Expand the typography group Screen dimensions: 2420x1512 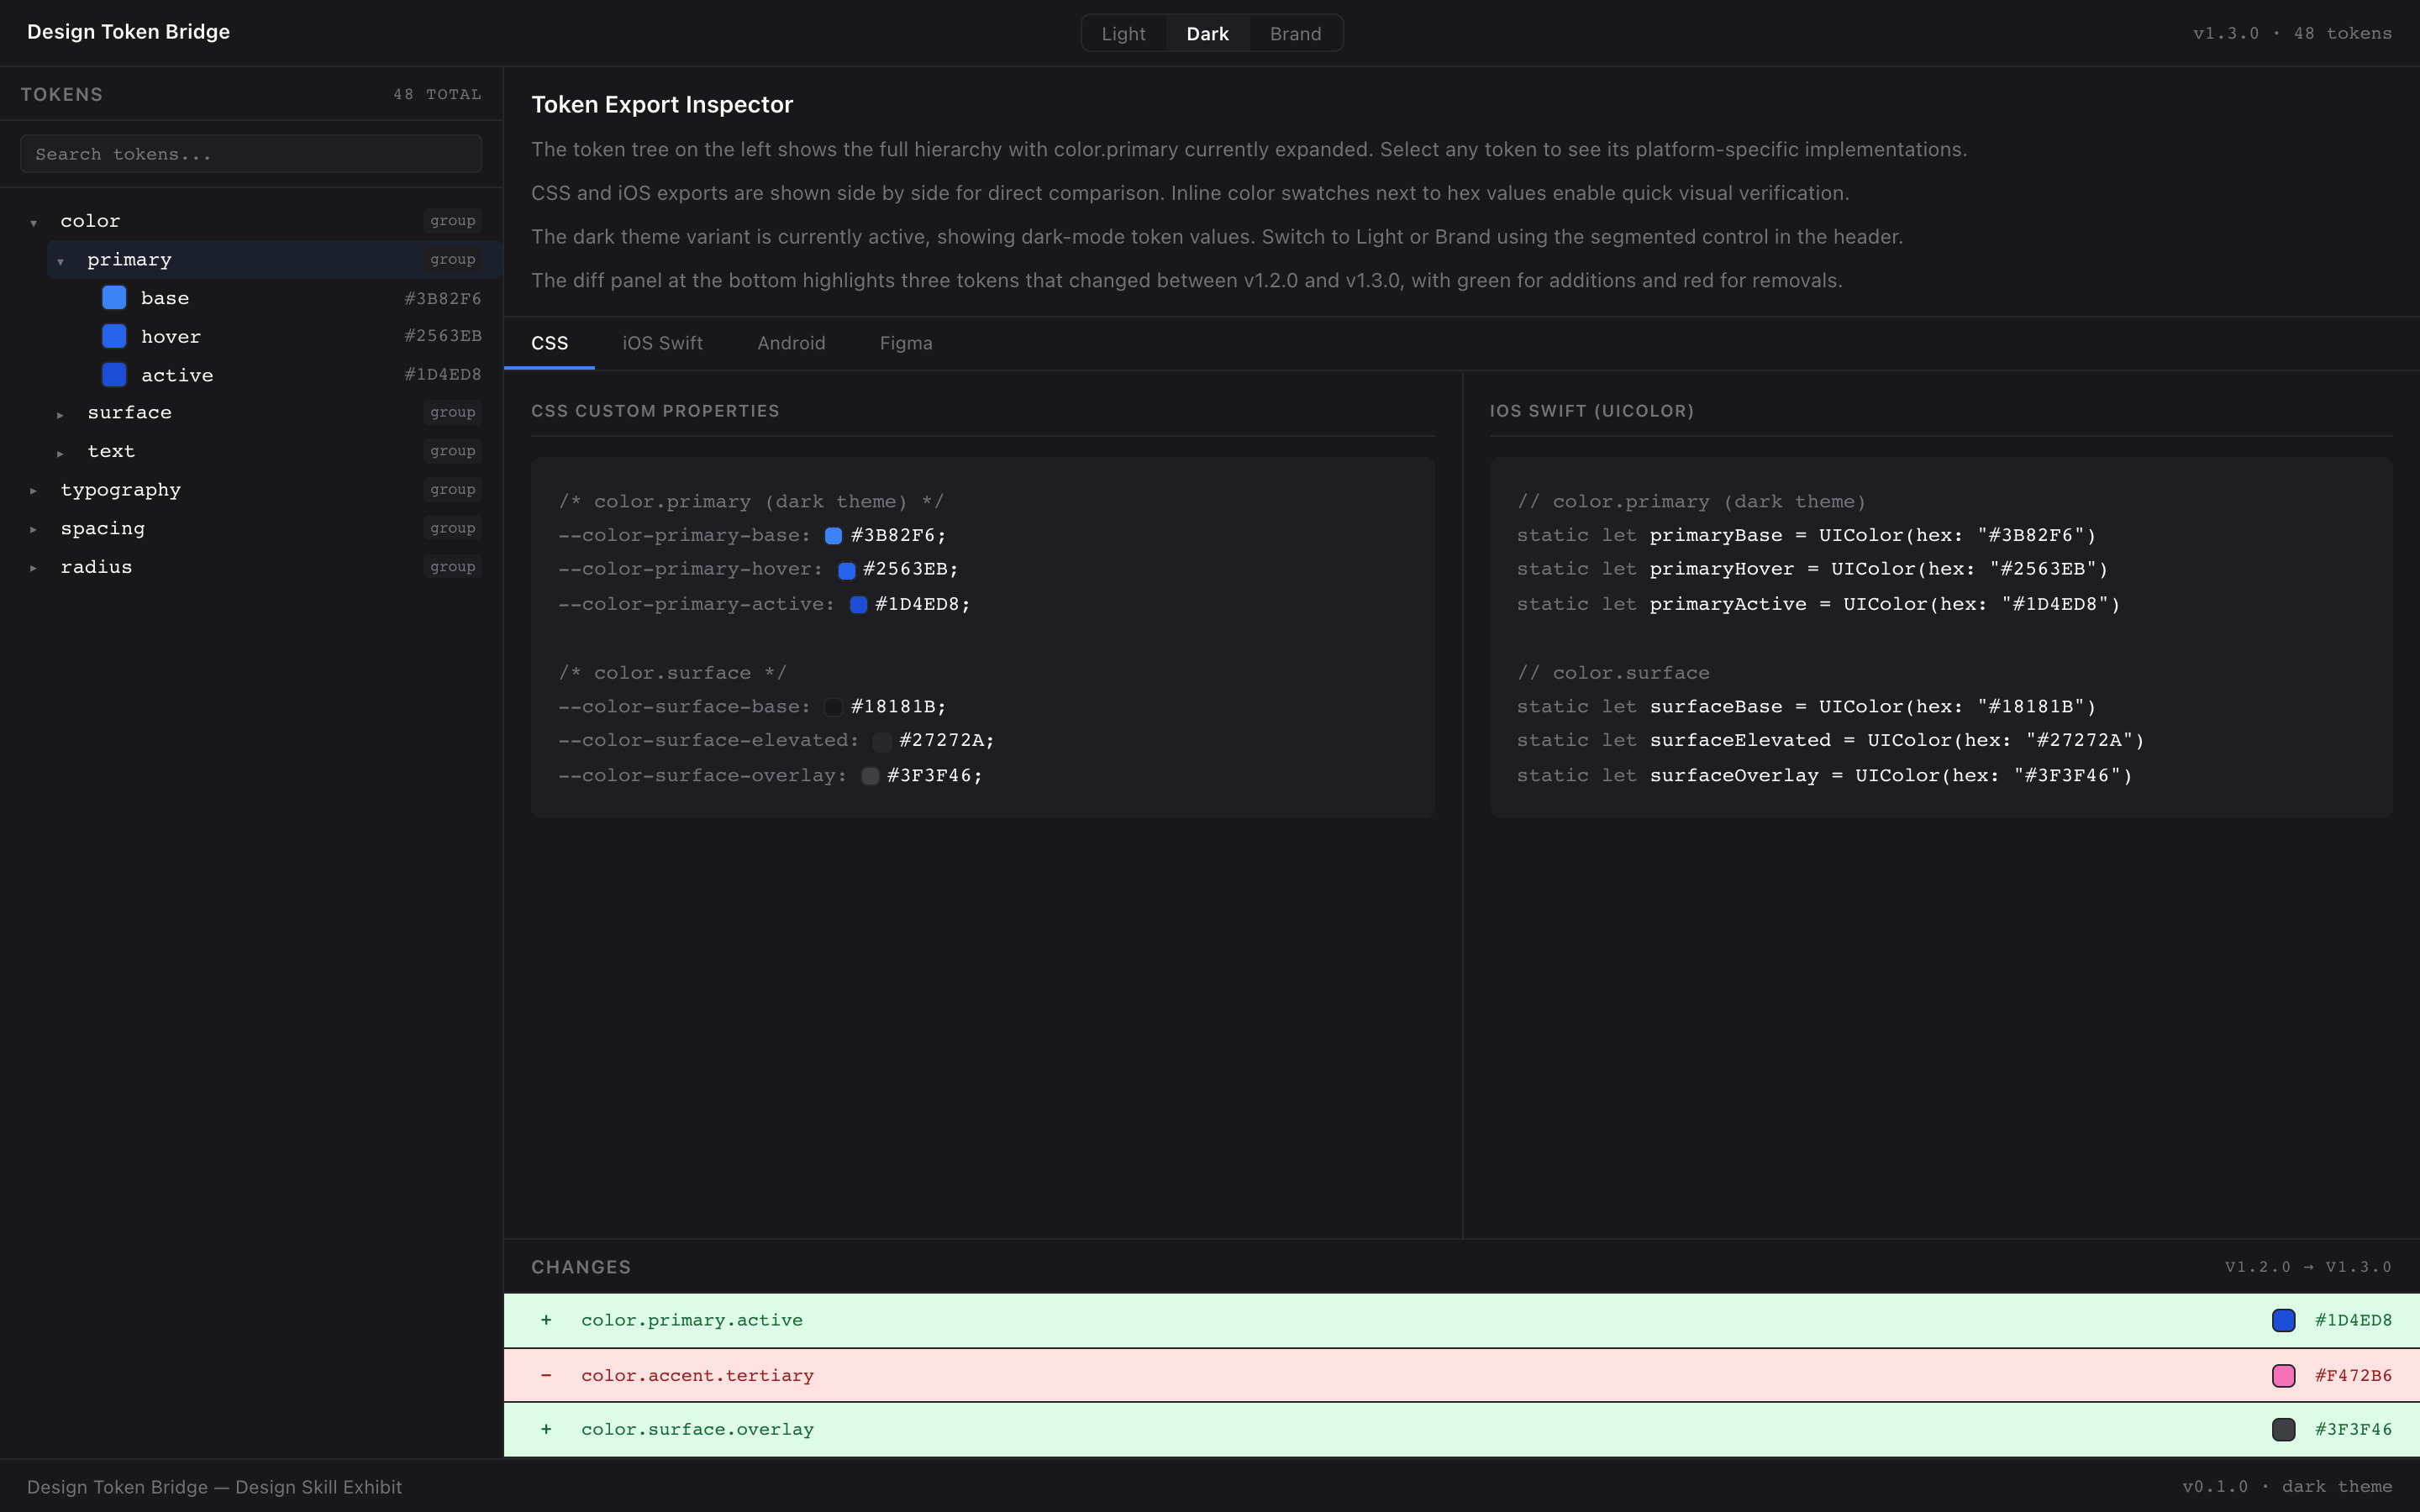(x=34, y=491)
